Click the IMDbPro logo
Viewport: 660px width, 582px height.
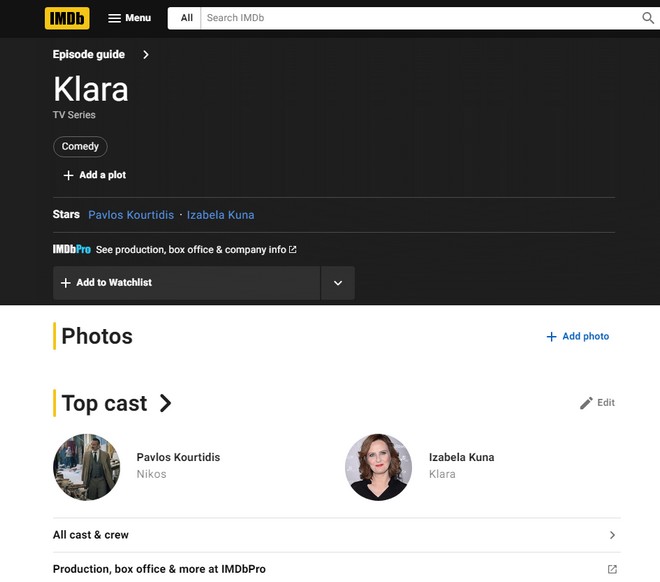(71, 250)
